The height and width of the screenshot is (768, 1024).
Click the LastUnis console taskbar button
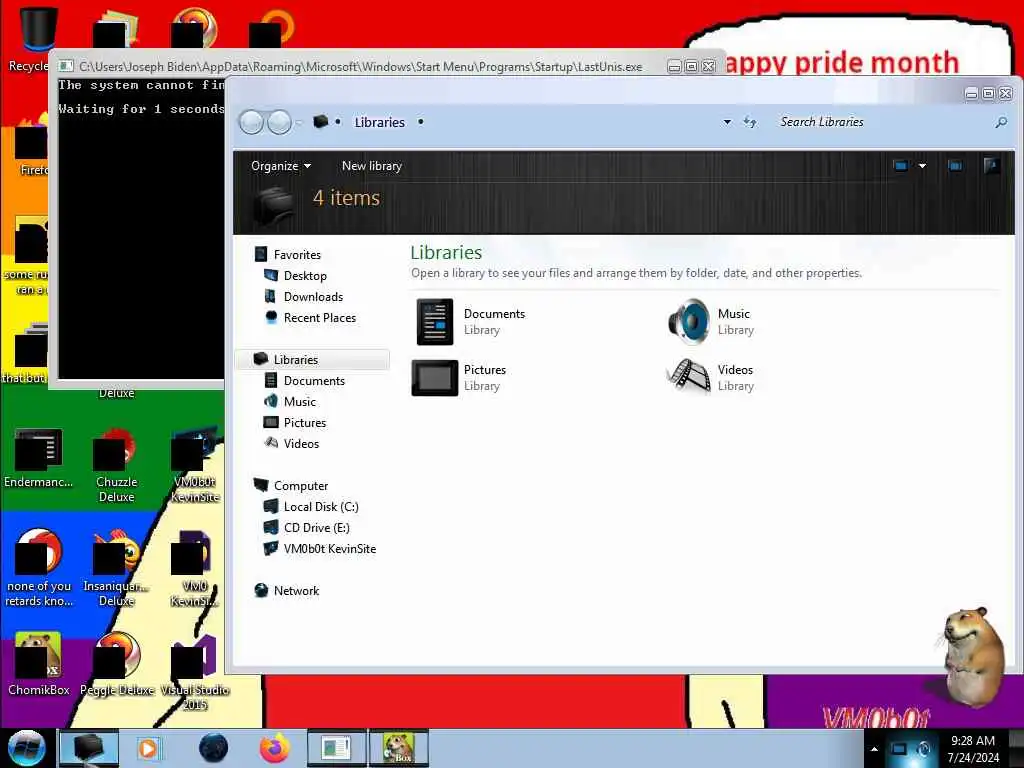coord(336,748)
